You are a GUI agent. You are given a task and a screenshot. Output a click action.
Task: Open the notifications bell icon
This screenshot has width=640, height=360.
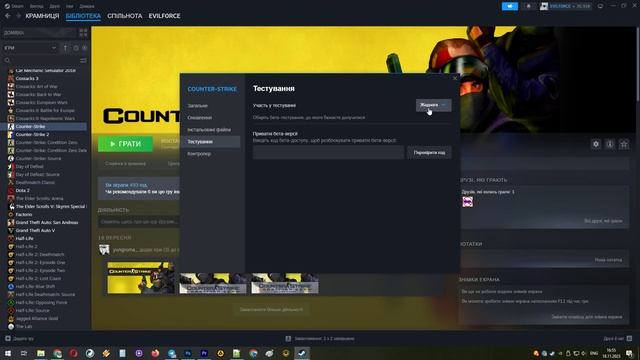529,6
